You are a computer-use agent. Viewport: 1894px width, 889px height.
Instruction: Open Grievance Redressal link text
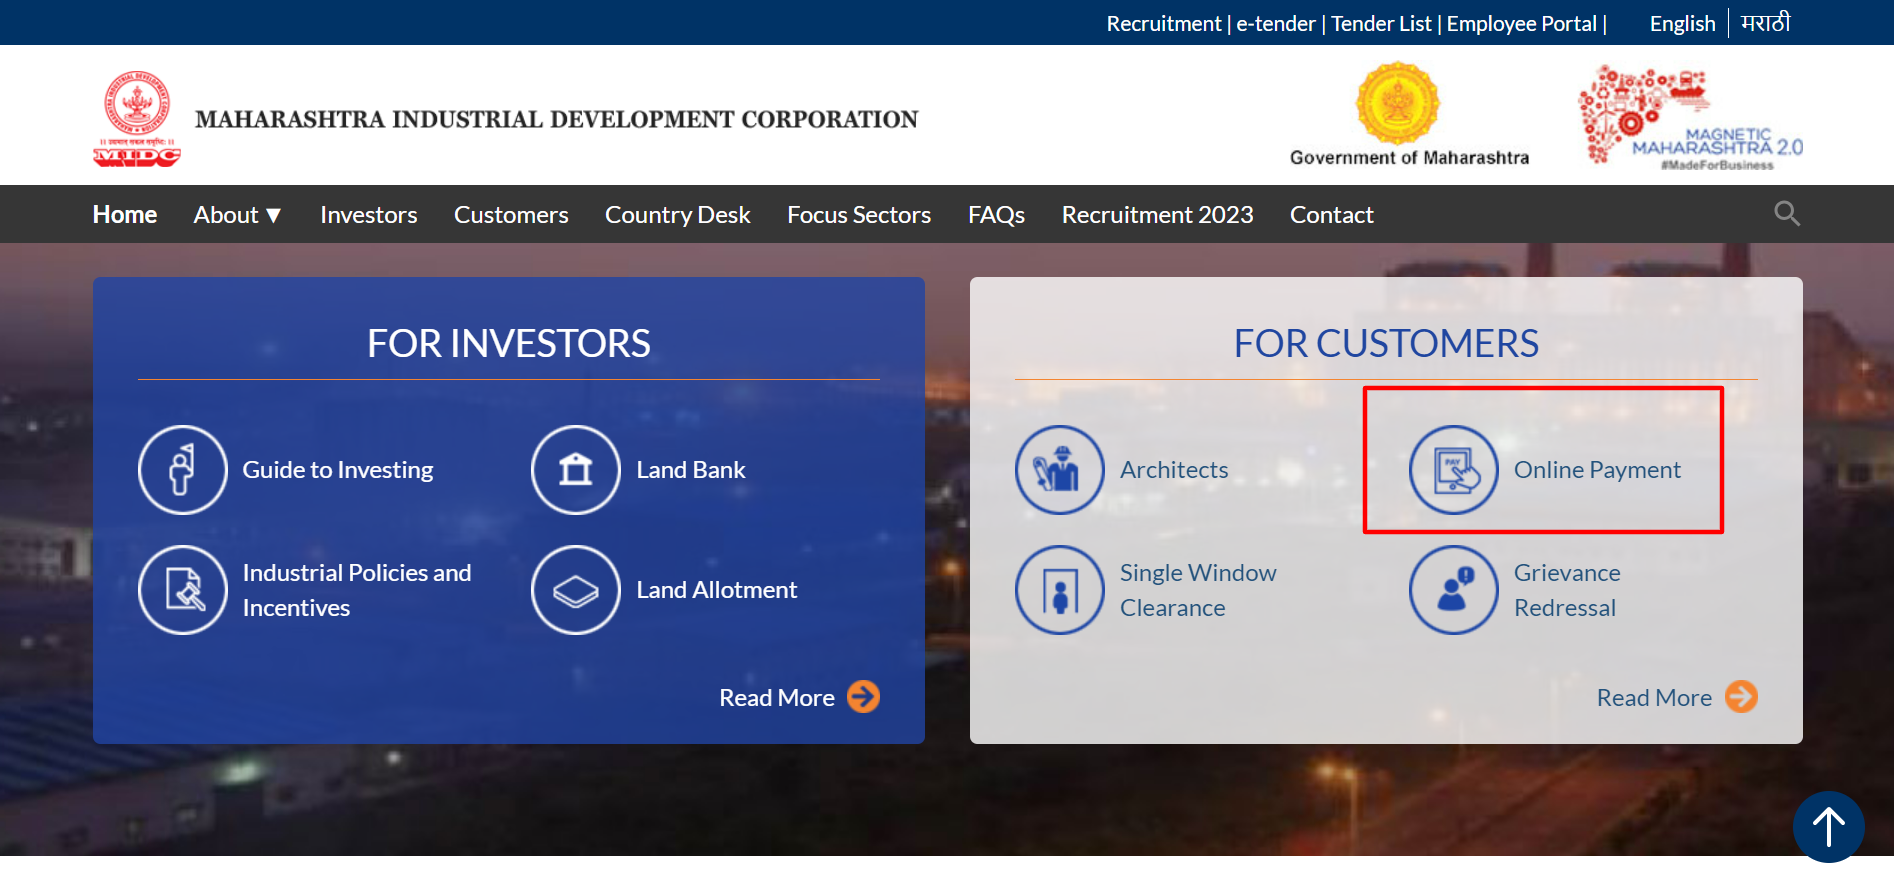1567,590
